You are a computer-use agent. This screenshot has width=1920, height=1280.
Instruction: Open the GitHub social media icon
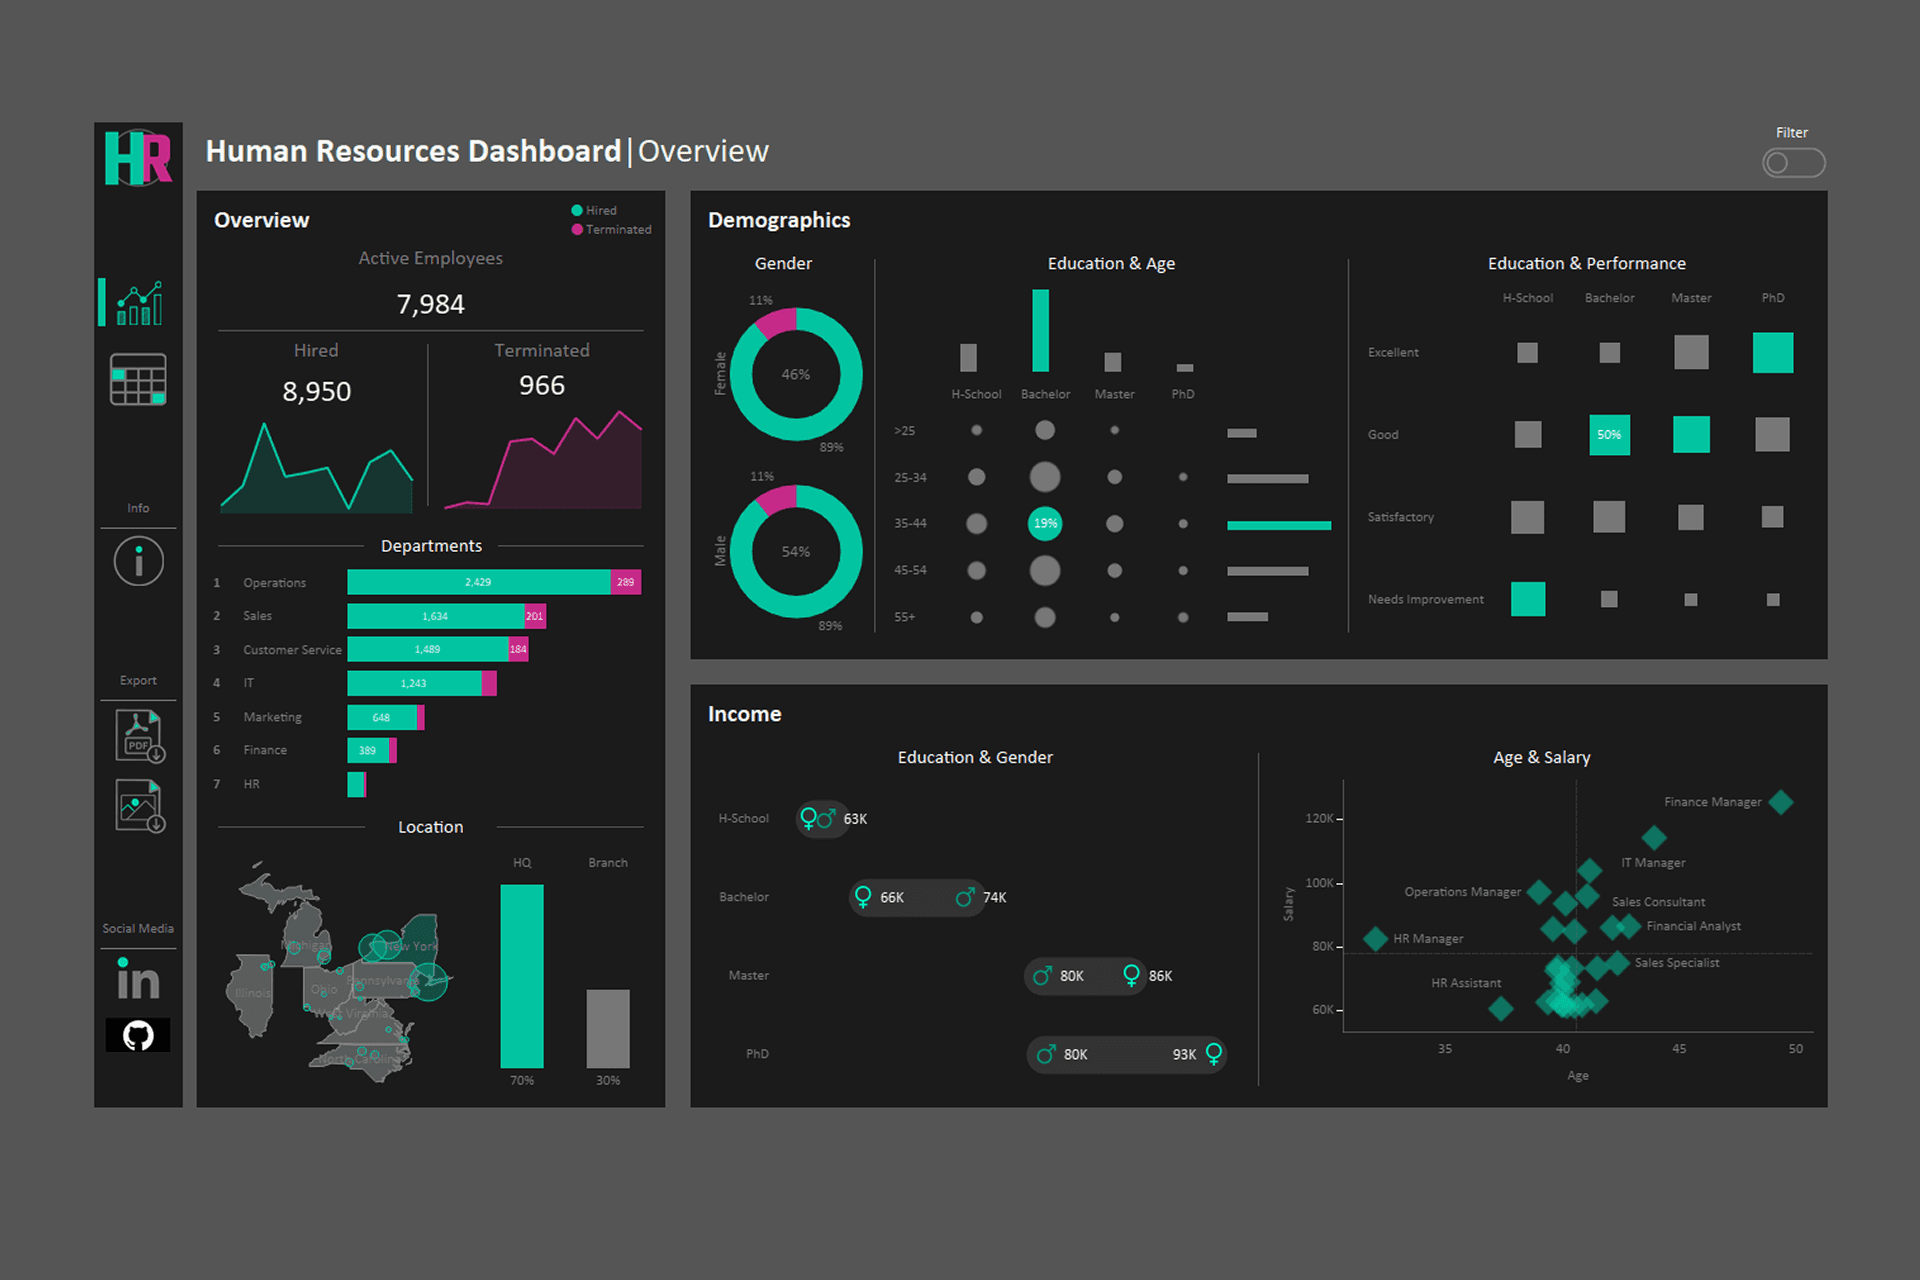[x=138, y=1035]
